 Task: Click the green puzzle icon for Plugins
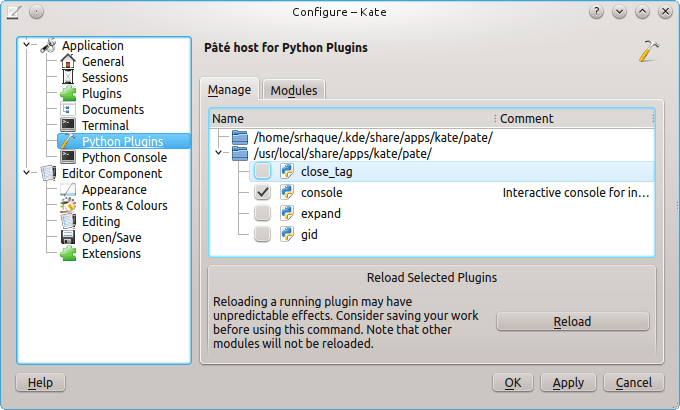coord(68,94)
